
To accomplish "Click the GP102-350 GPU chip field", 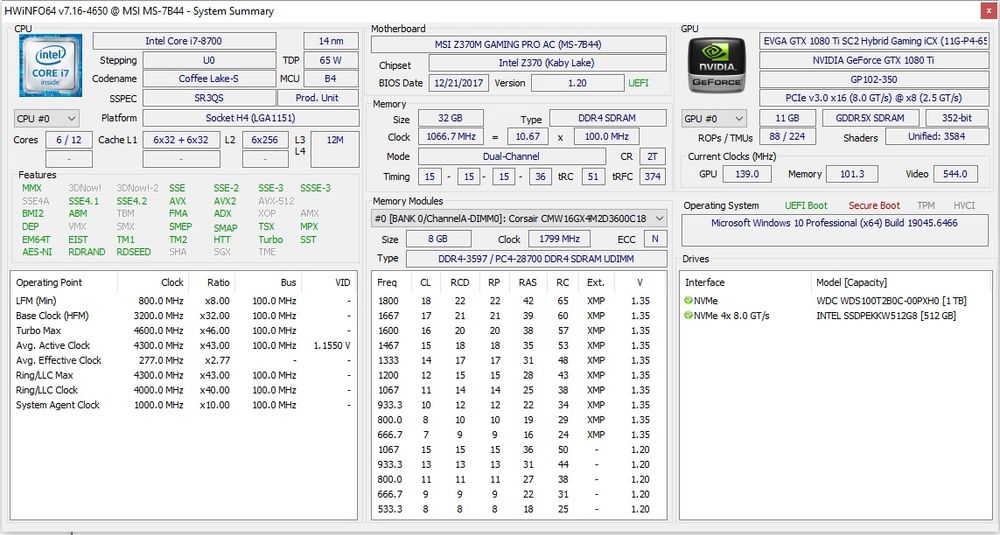I will (x=874, y=79).
